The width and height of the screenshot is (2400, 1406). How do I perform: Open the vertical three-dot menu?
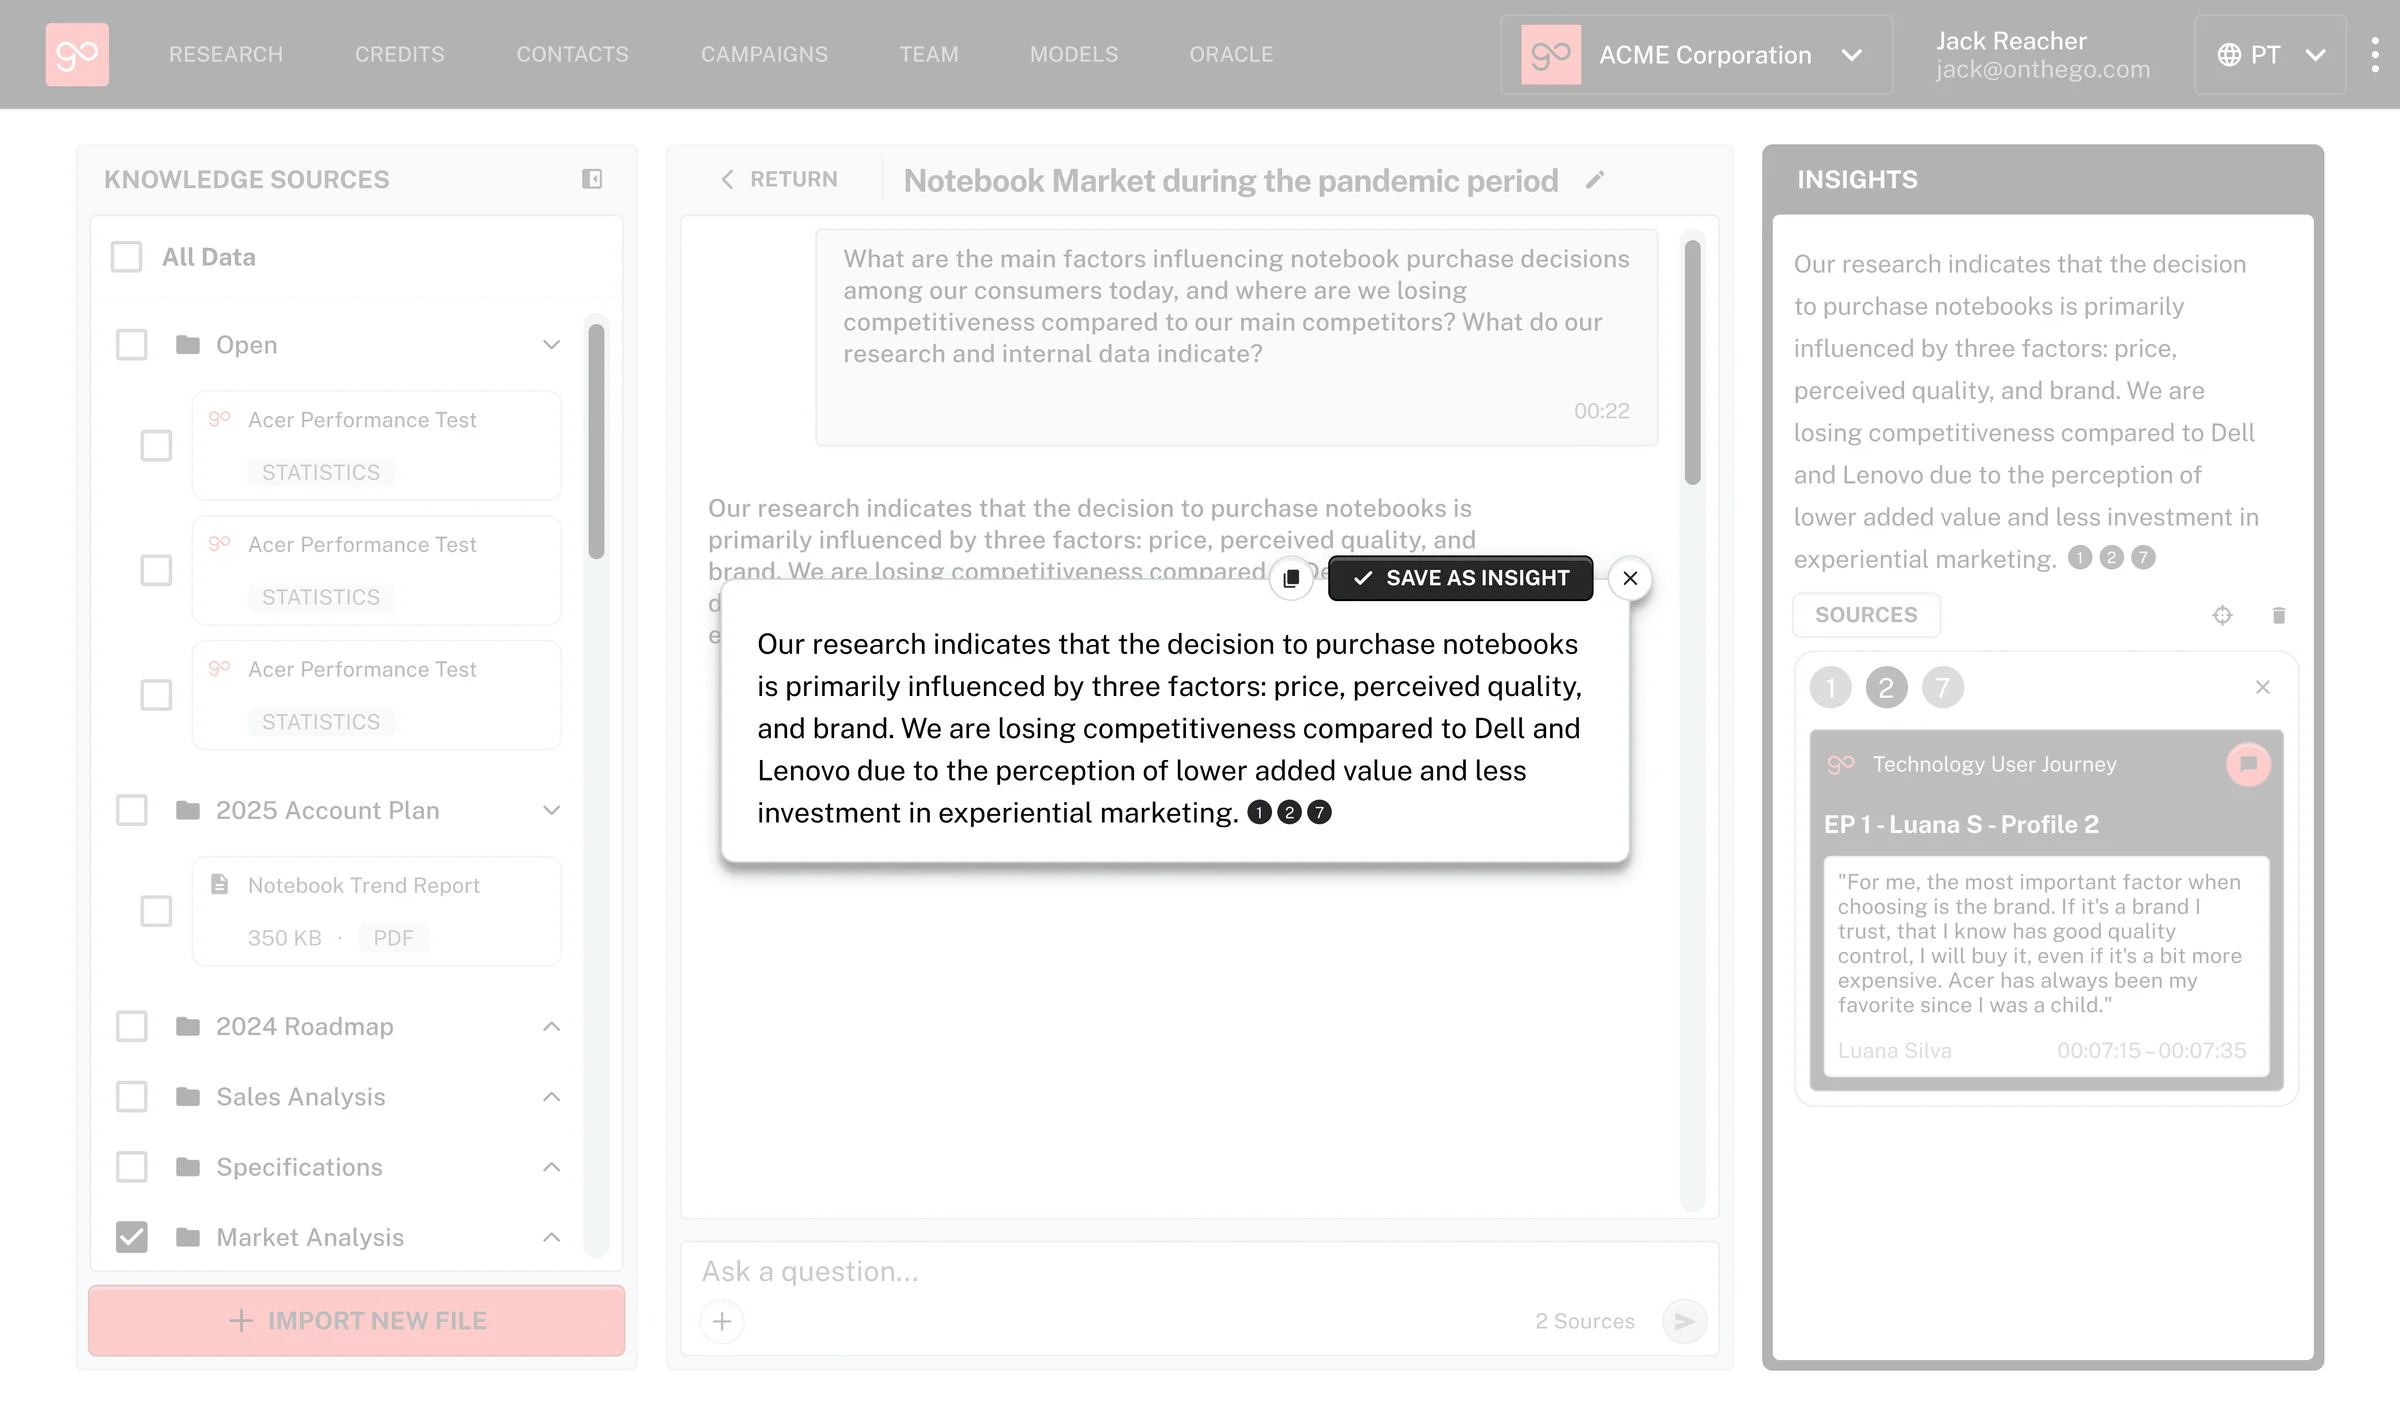(x=2375, y=54)
